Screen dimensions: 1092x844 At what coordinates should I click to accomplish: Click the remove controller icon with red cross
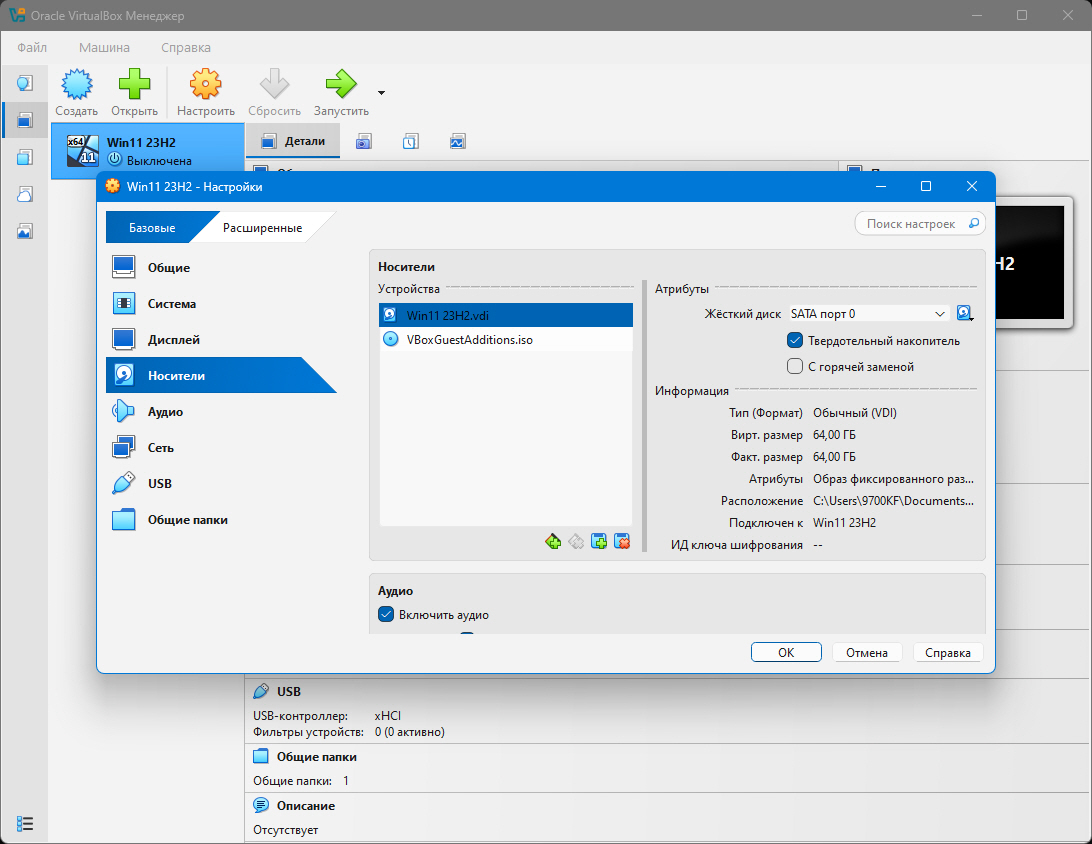(622, 541)
